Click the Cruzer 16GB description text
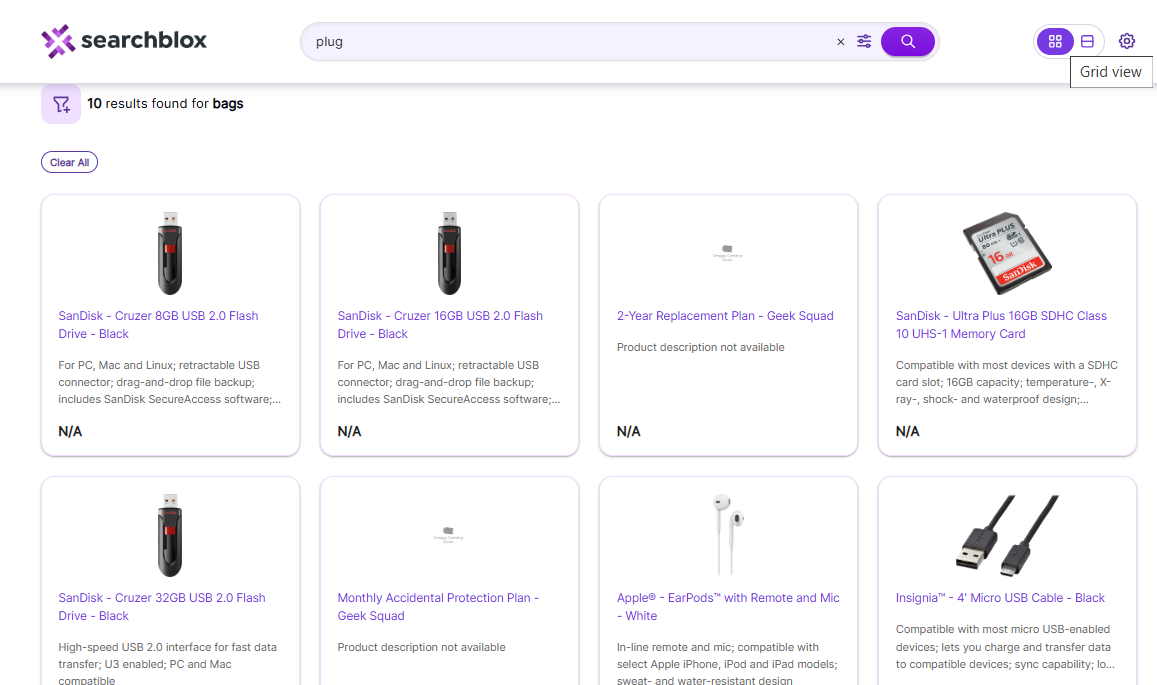The image size is (1157, 685). [x=449, y=382]
